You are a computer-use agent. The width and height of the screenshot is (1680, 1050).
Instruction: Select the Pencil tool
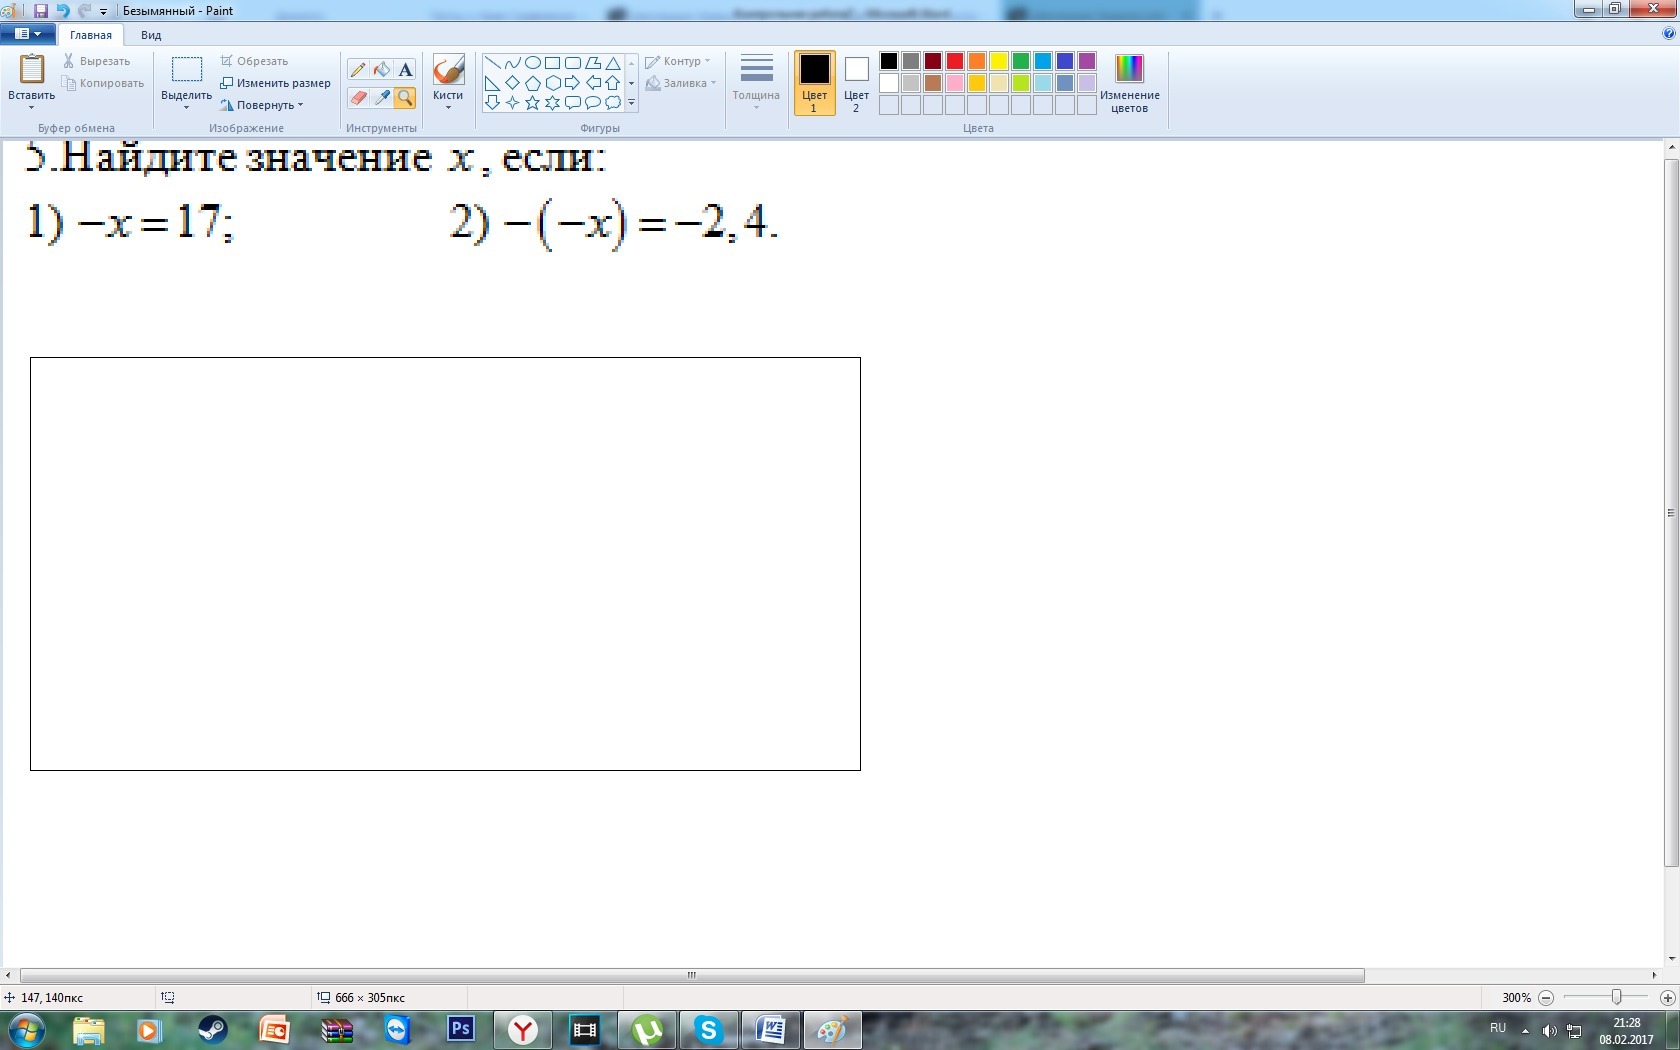point(358,70)
